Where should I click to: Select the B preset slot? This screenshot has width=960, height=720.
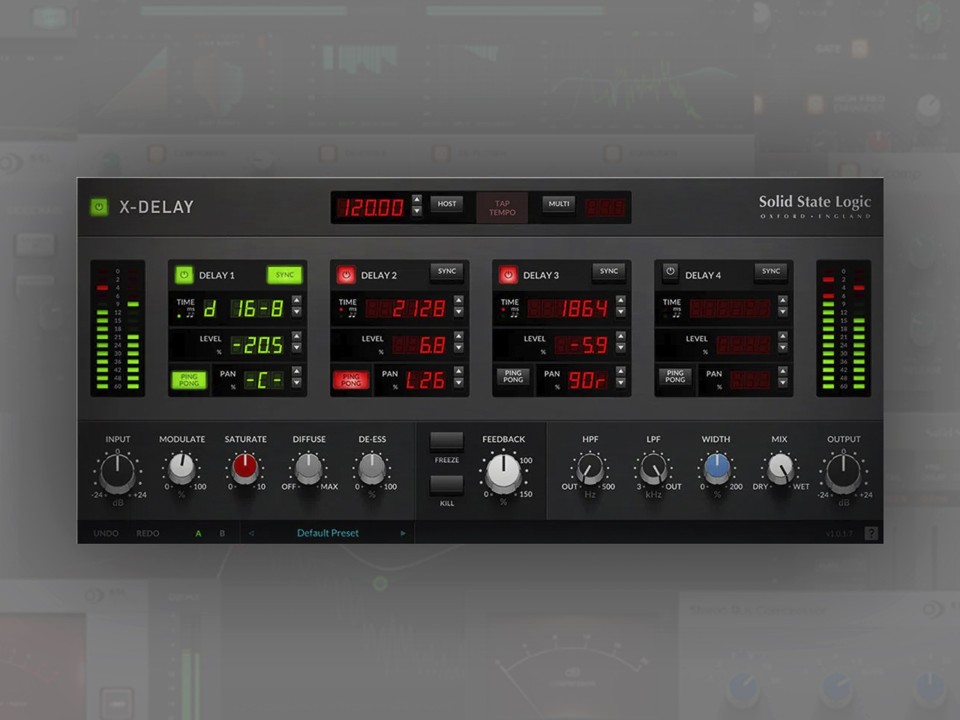(x=222, y=533)
